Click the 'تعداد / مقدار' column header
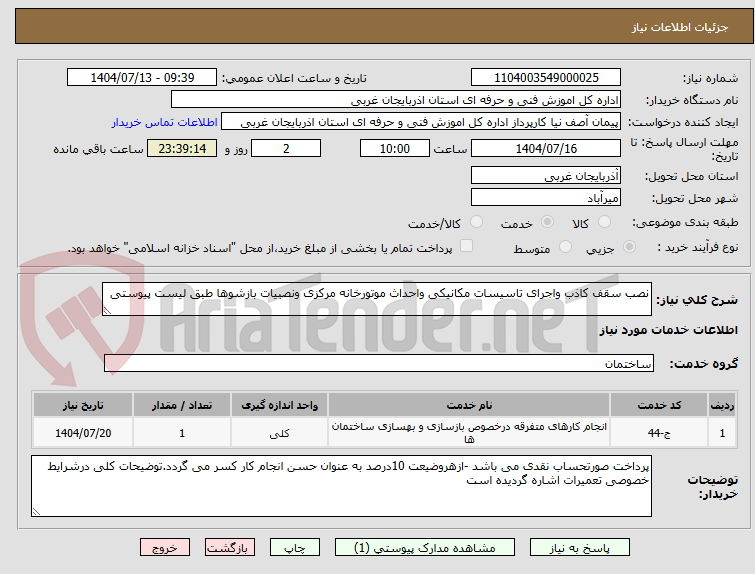 (182, 405)
